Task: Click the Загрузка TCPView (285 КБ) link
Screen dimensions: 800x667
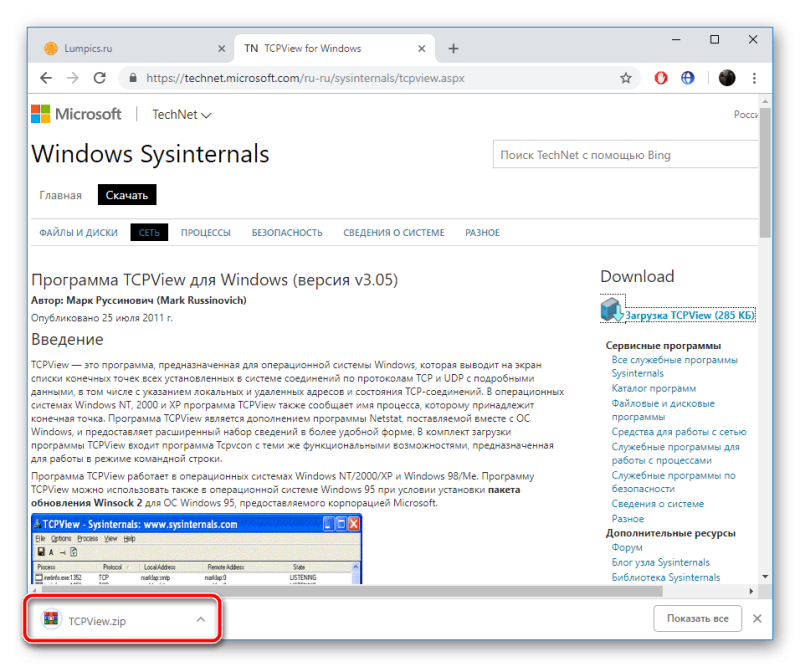Action: (690, 315)
